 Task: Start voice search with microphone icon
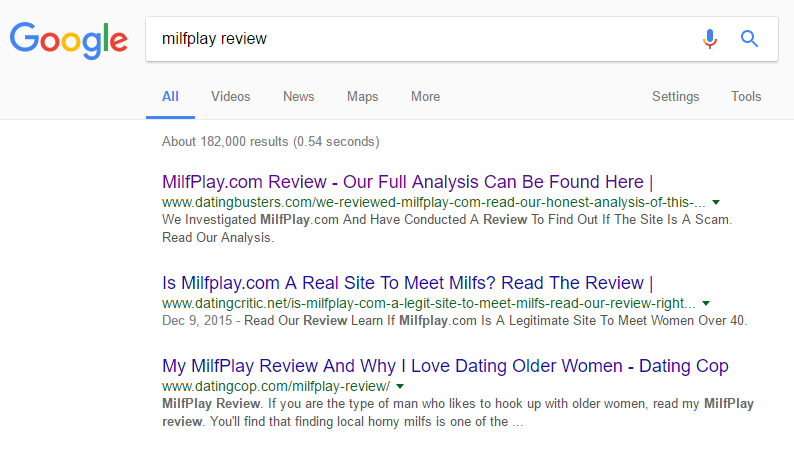pyautogui.click(x=710, y=39)
